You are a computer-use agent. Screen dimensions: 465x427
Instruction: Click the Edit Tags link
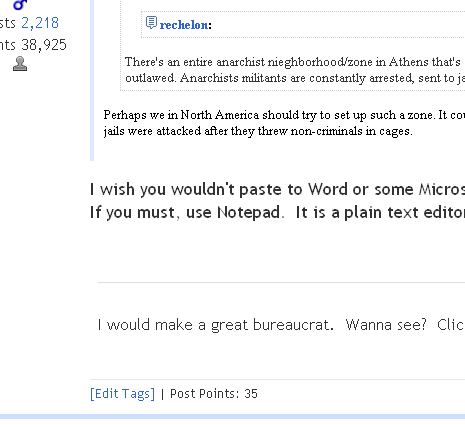tap(123, 394)
